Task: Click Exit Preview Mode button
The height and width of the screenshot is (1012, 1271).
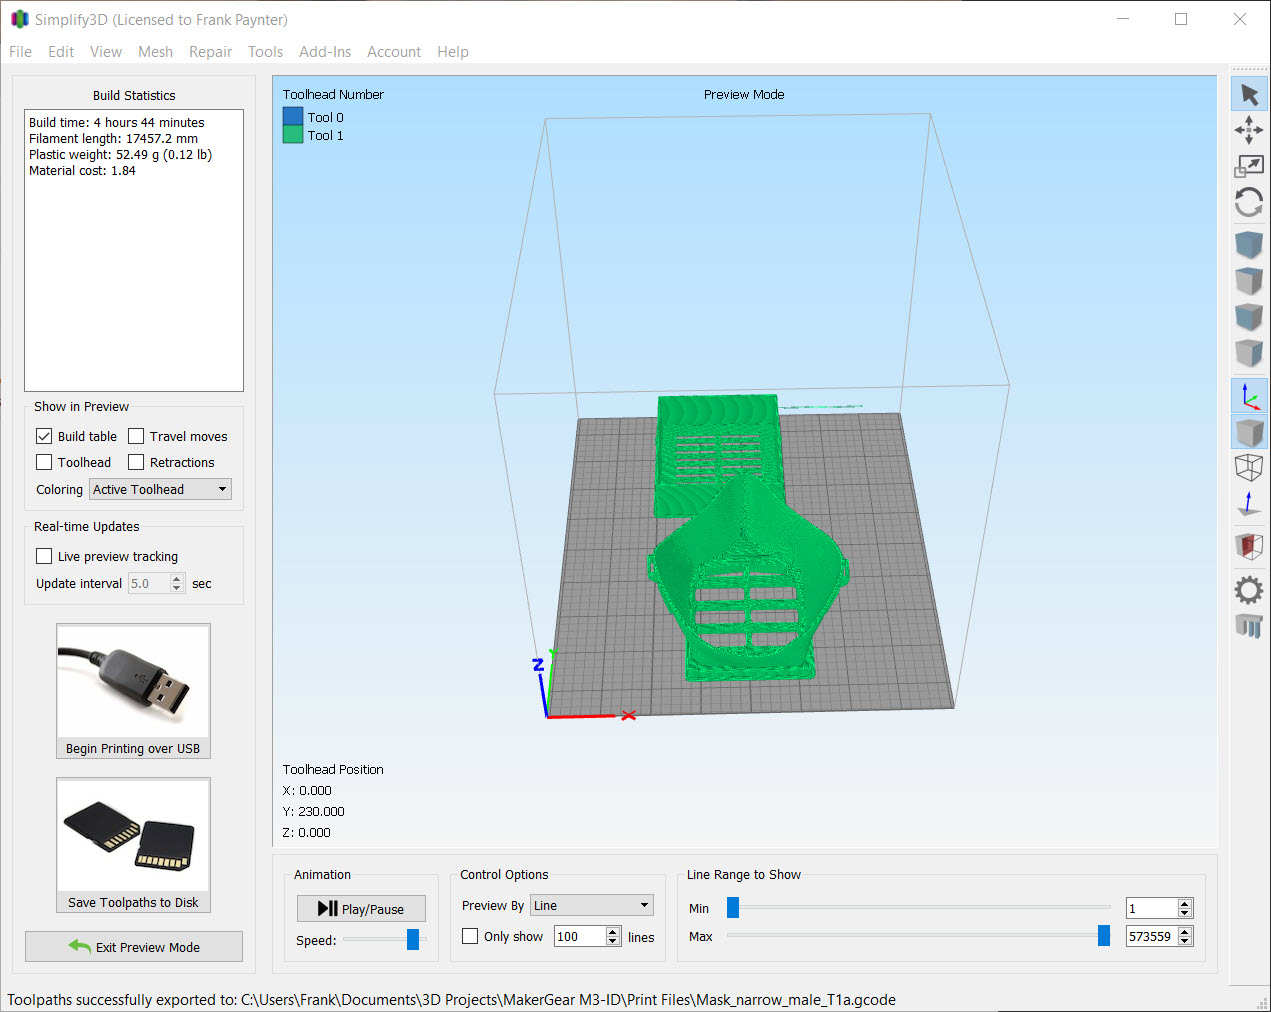Action: [x=134, y=947]
